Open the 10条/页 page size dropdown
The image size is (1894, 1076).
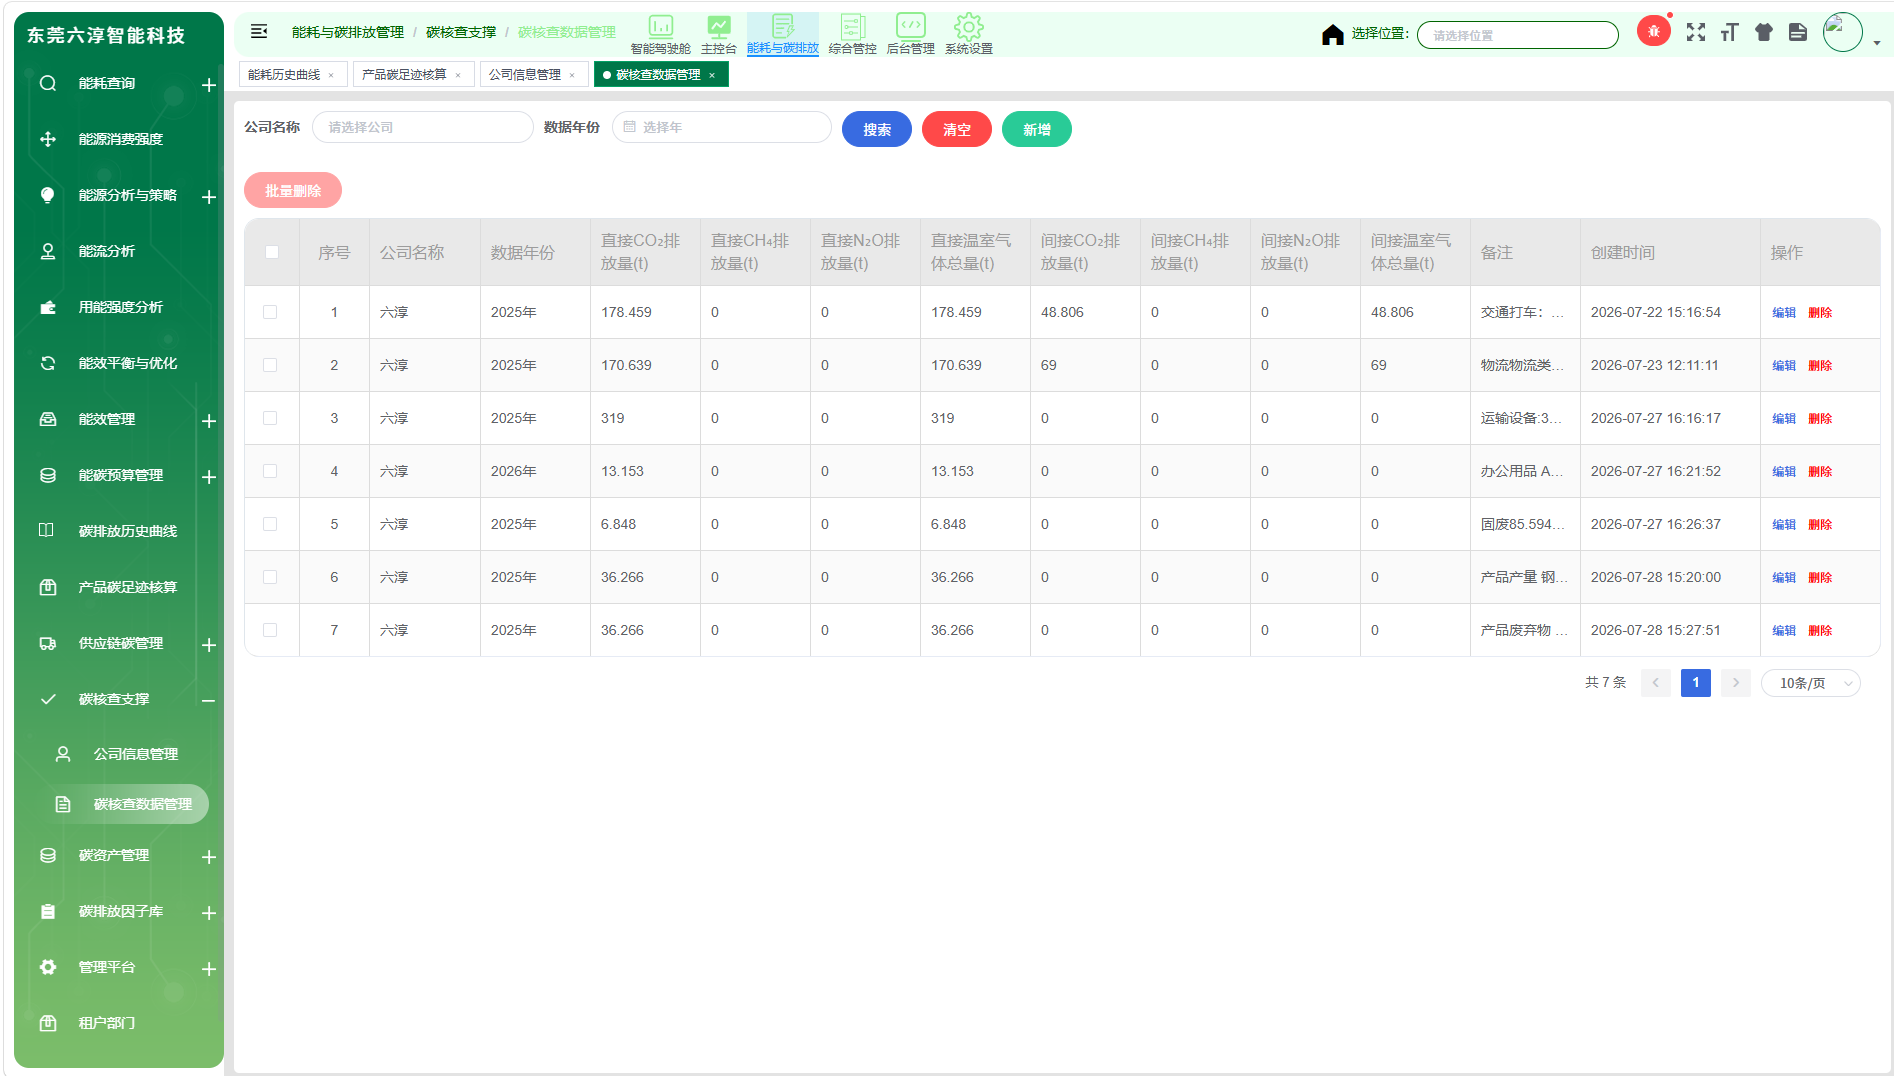pyautogui.click(x=1810, y=683)
